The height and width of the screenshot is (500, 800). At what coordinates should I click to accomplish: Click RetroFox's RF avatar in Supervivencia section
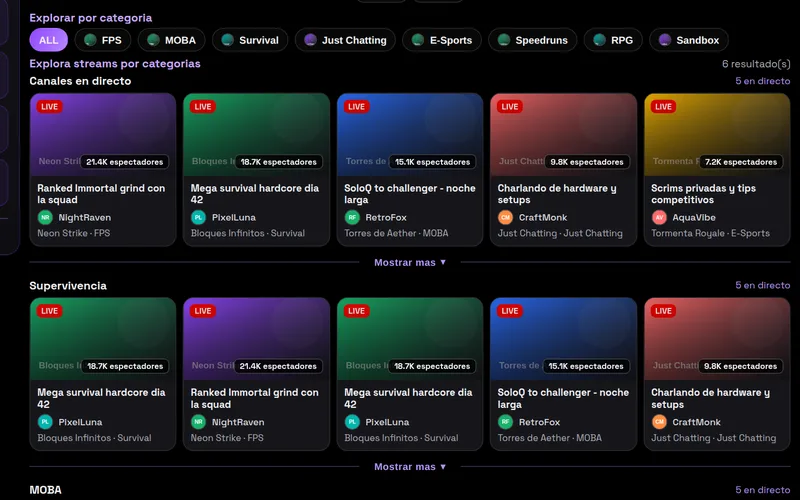click(x=506, y=422)
